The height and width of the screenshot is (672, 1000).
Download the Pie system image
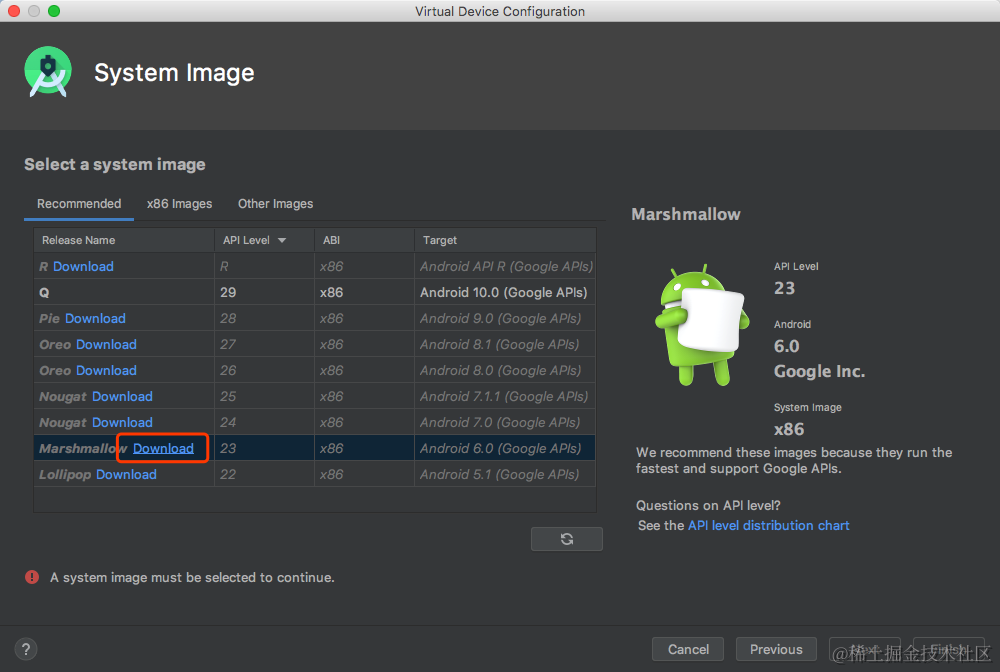click(x=95, y=318)
